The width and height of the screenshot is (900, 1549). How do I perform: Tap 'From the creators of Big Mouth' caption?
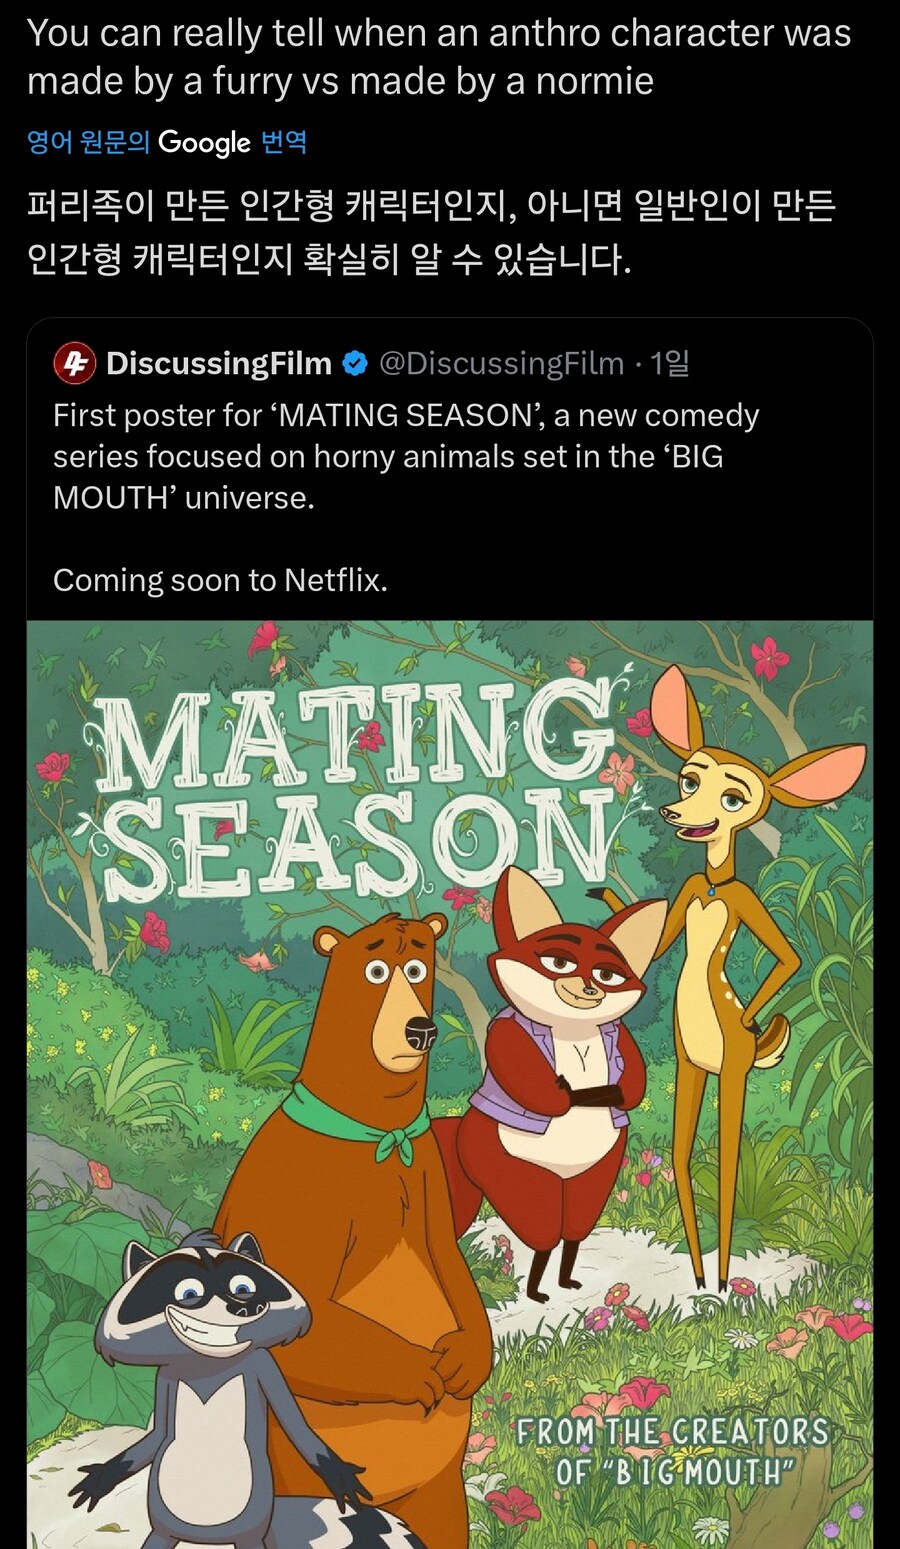[672, 1452]
